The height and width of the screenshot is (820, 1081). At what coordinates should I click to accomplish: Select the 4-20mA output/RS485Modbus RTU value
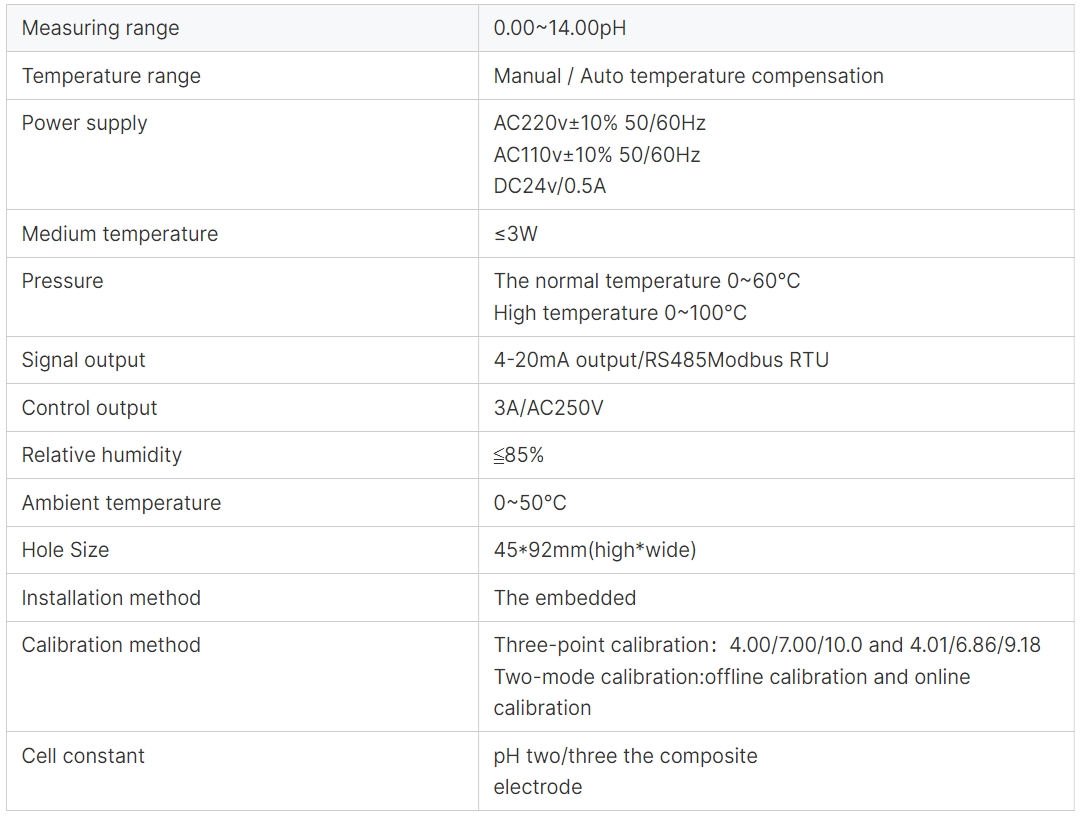coord(660,360)
